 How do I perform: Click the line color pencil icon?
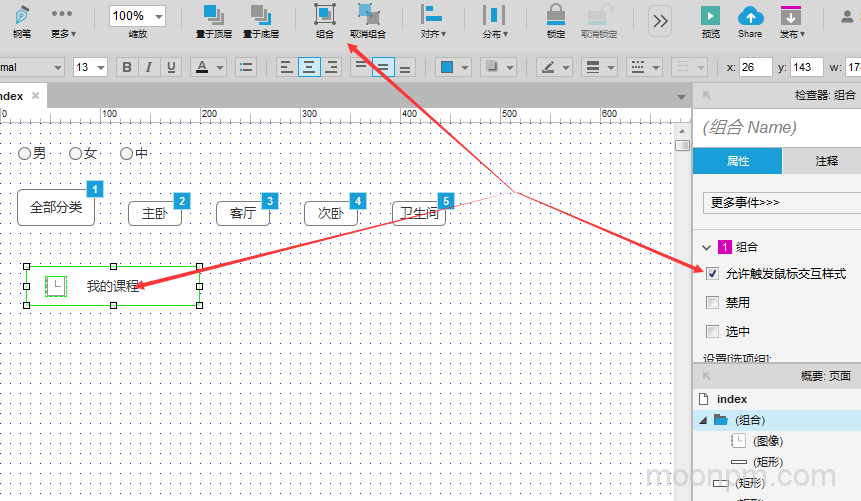point(547,67)
